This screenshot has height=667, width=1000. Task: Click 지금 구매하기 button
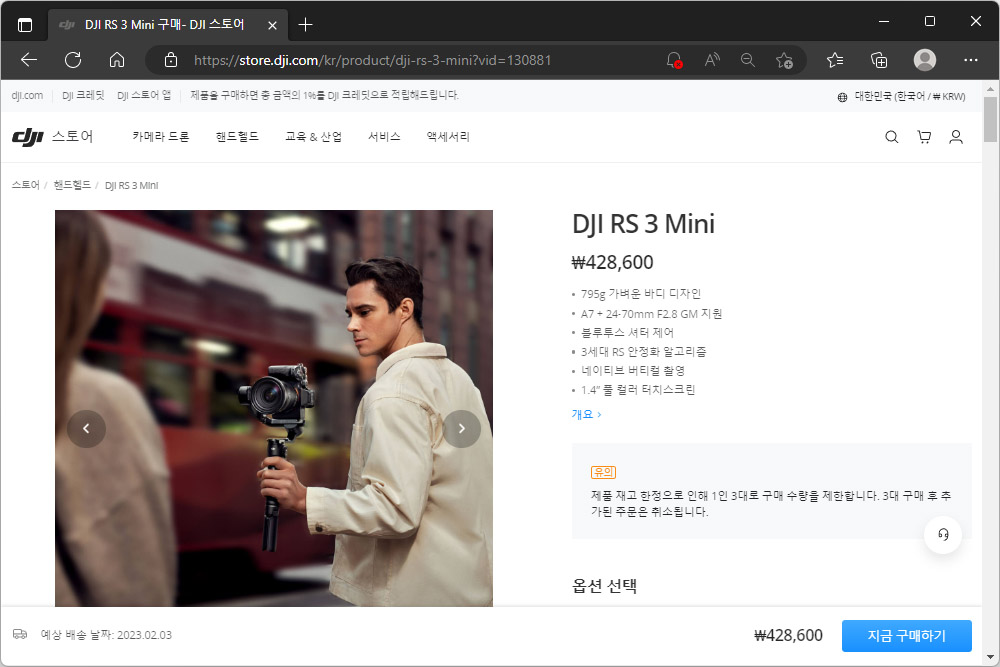(x=906, y=636)
